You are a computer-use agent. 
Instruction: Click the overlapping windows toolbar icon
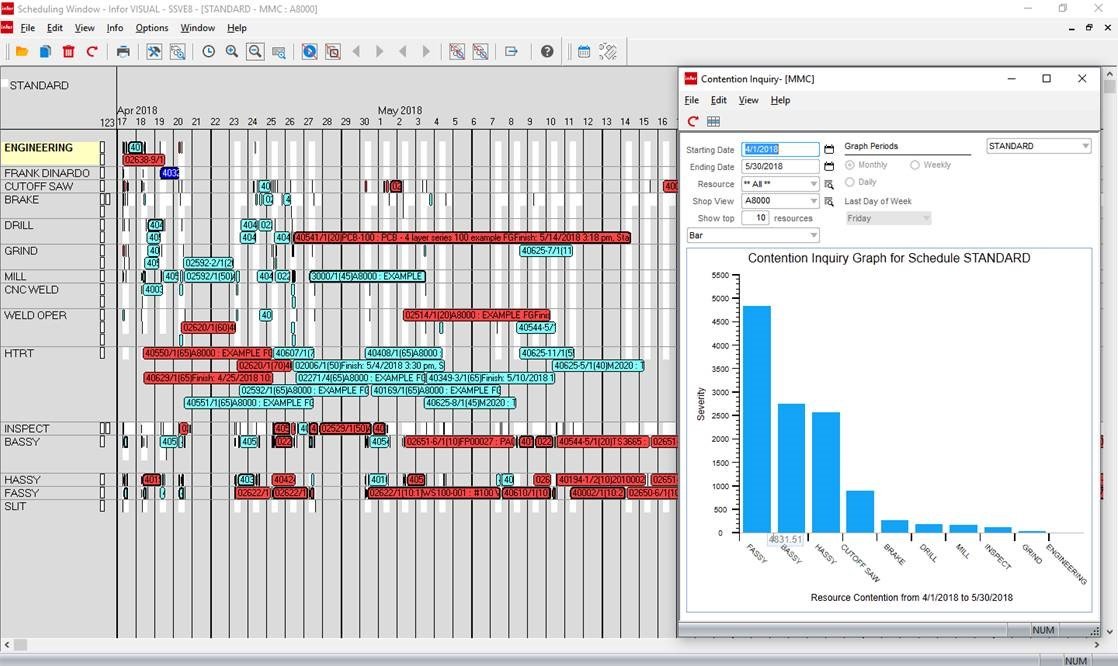(x=332, y=51)
